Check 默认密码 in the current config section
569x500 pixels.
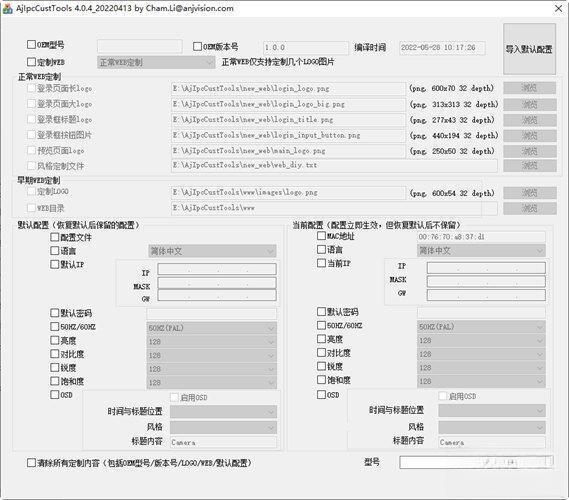point(321,312)
